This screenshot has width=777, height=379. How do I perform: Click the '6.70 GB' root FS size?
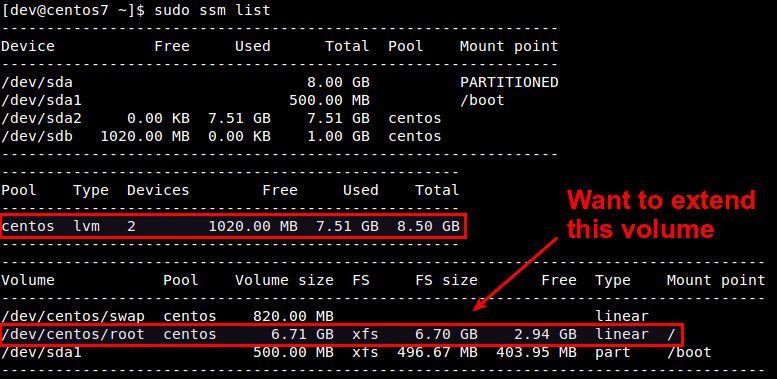446,334
